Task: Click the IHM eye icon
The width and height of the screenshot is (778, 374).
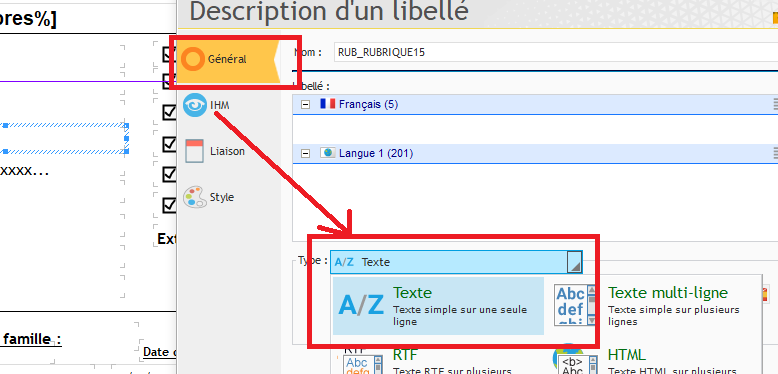Action: (x=194, y=106)
